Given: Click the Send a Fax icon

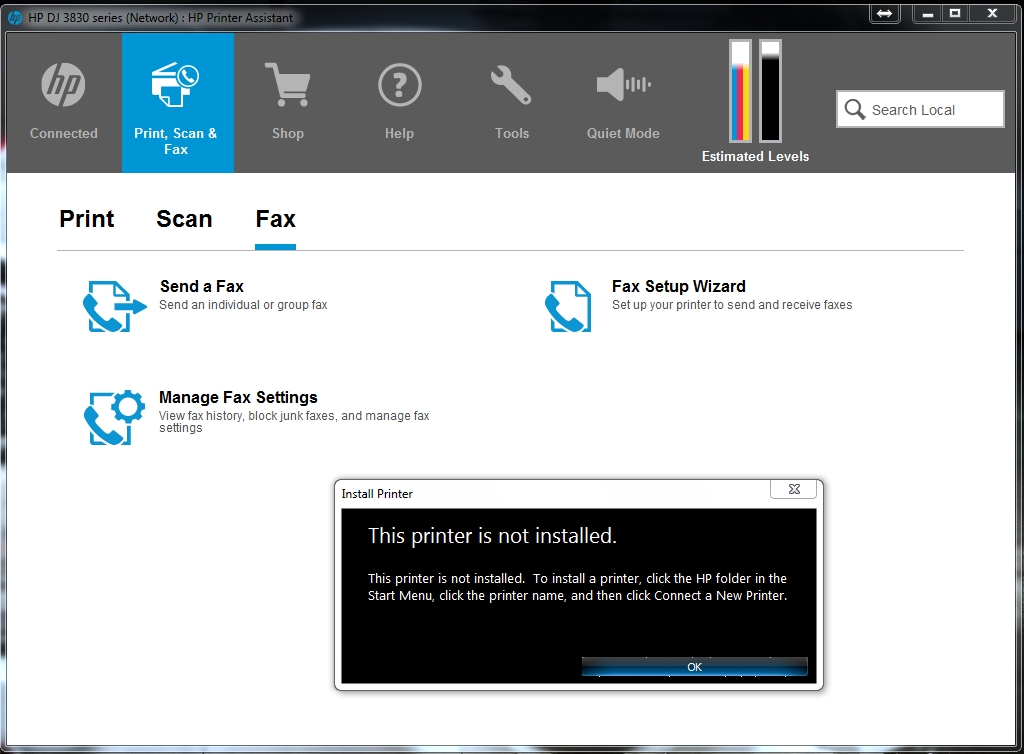Looking at the screenshot, I should [x=114, y=306].
